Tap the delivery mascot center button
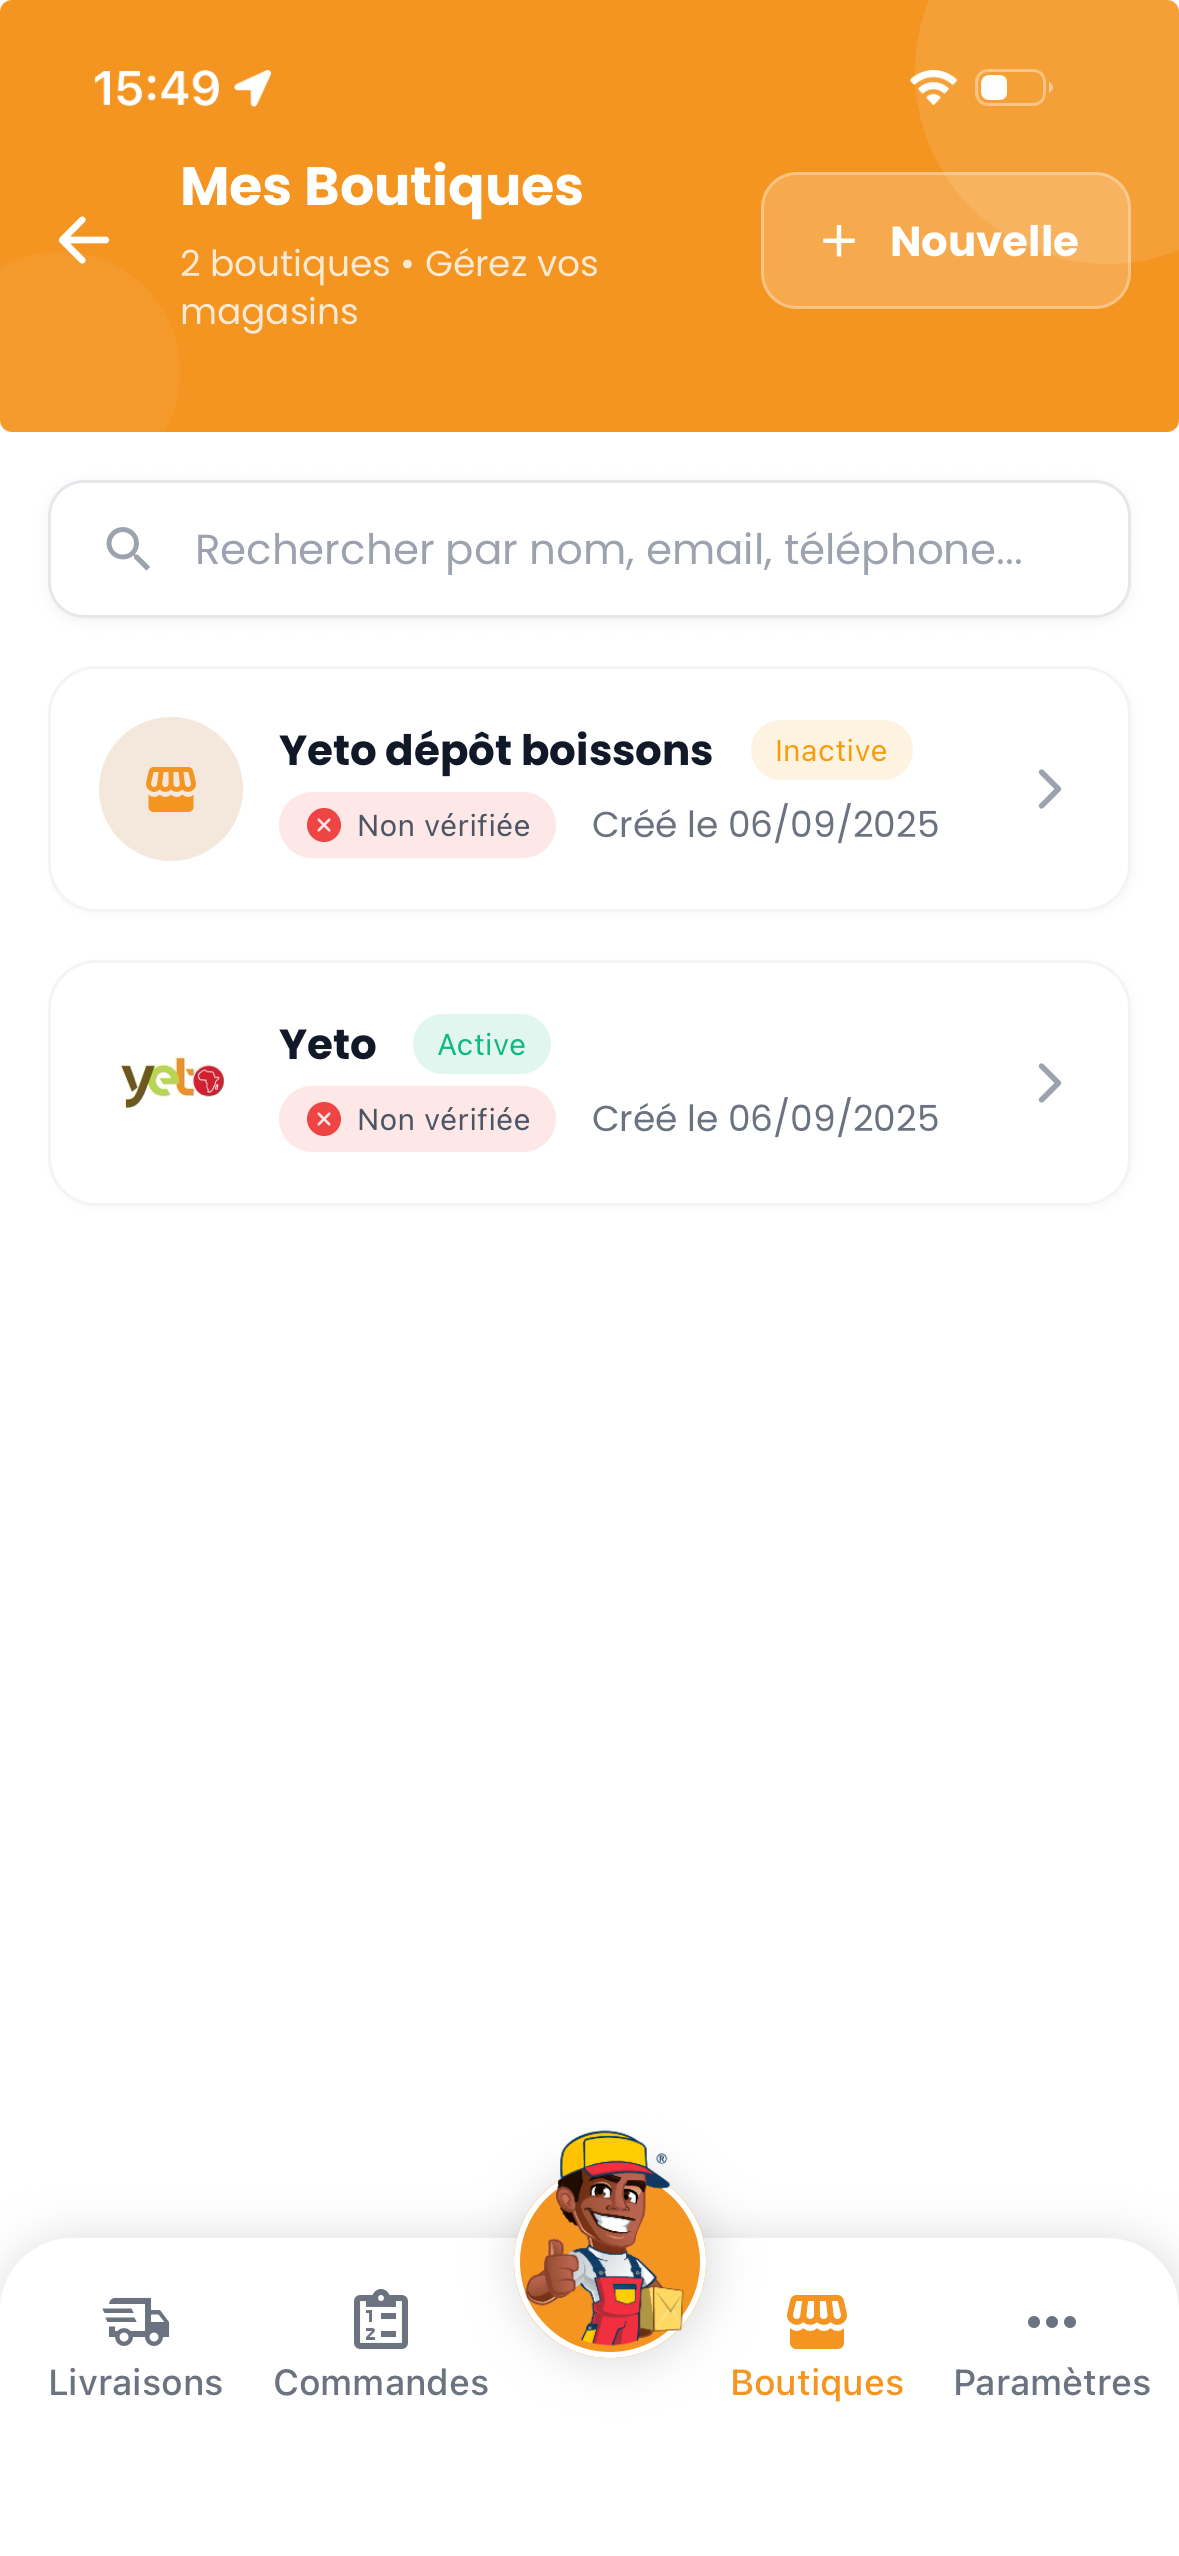1179x2556 pixels. click(x=610, y=2244)
